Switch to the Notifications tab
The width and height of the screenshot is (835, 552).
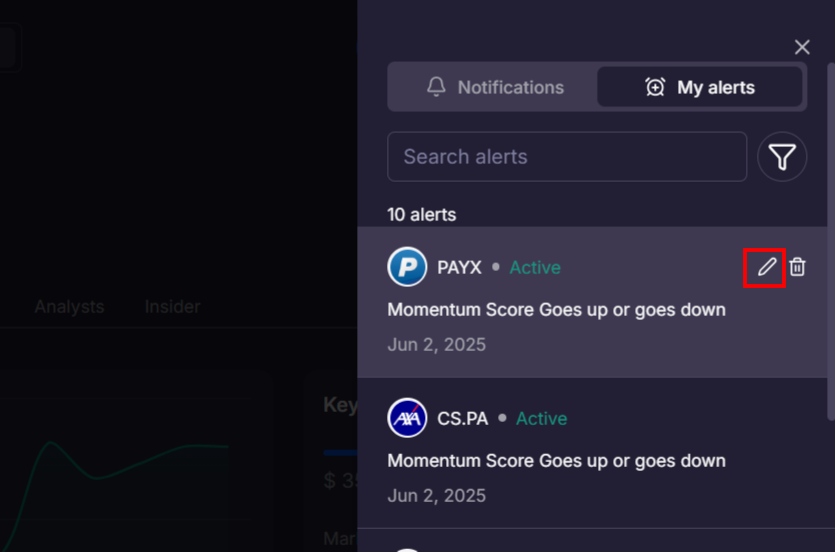click(493, 87)
